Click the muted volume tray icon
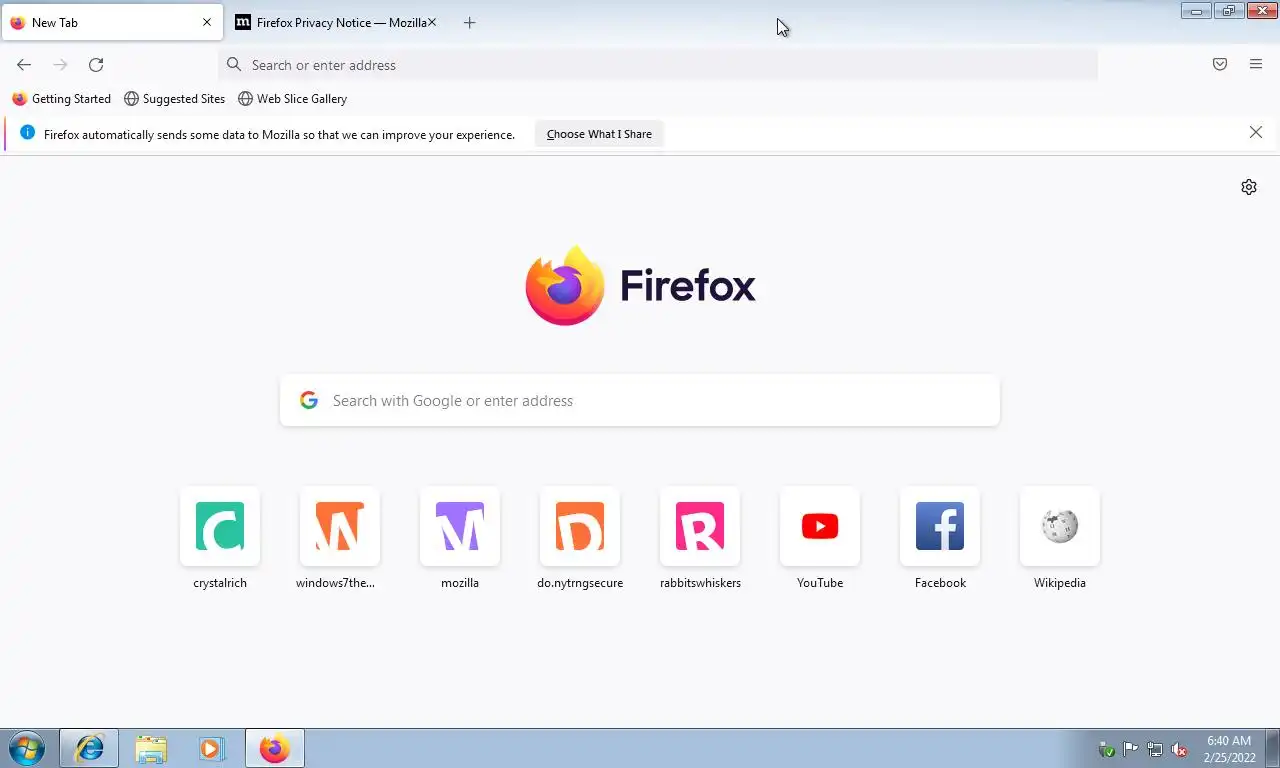 [1179, 749]
